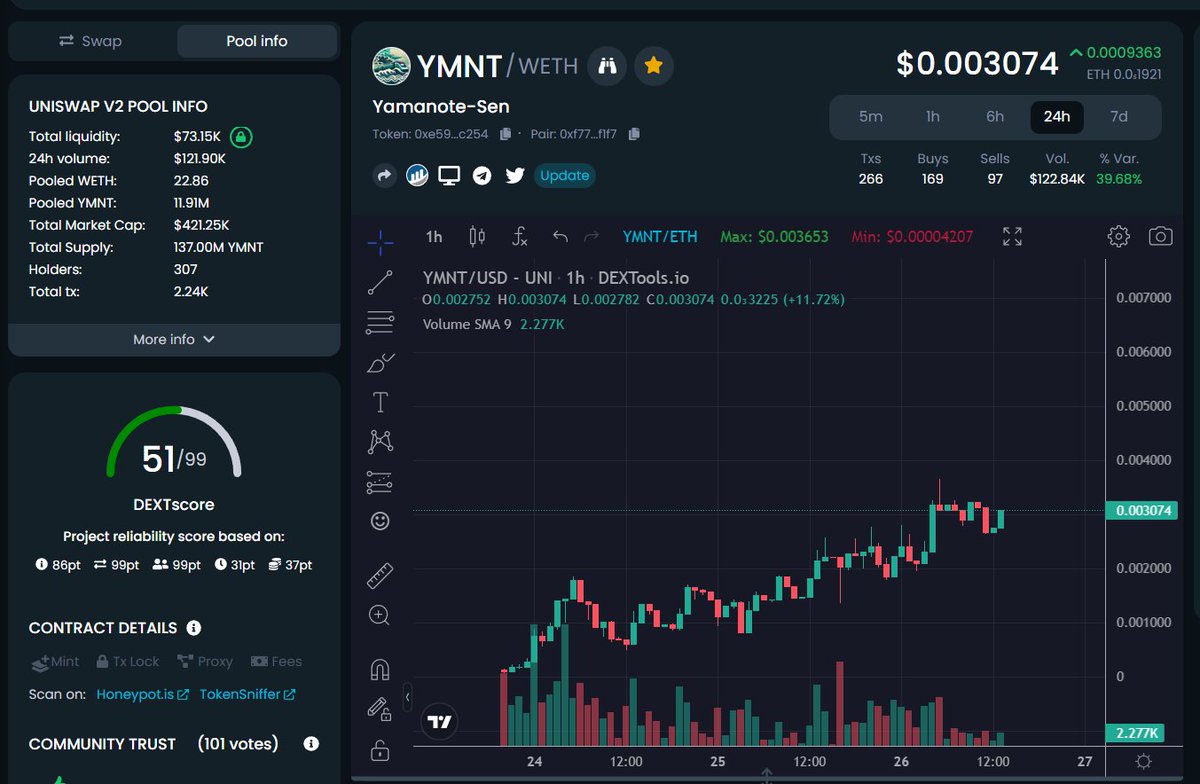Open the TradingView logo link
The image size is (1200, 784).
(x=440, y=721)
